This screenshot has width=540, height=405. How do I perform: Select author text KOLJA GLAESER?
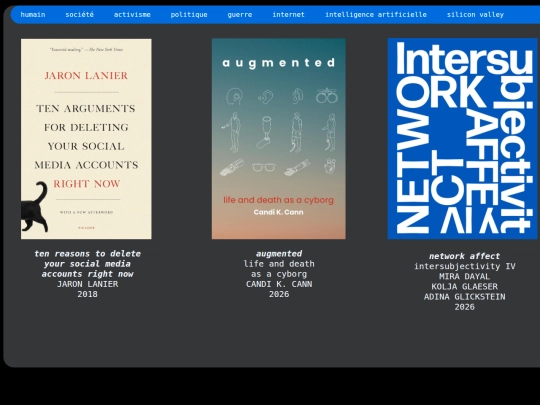tap(464, 287)
